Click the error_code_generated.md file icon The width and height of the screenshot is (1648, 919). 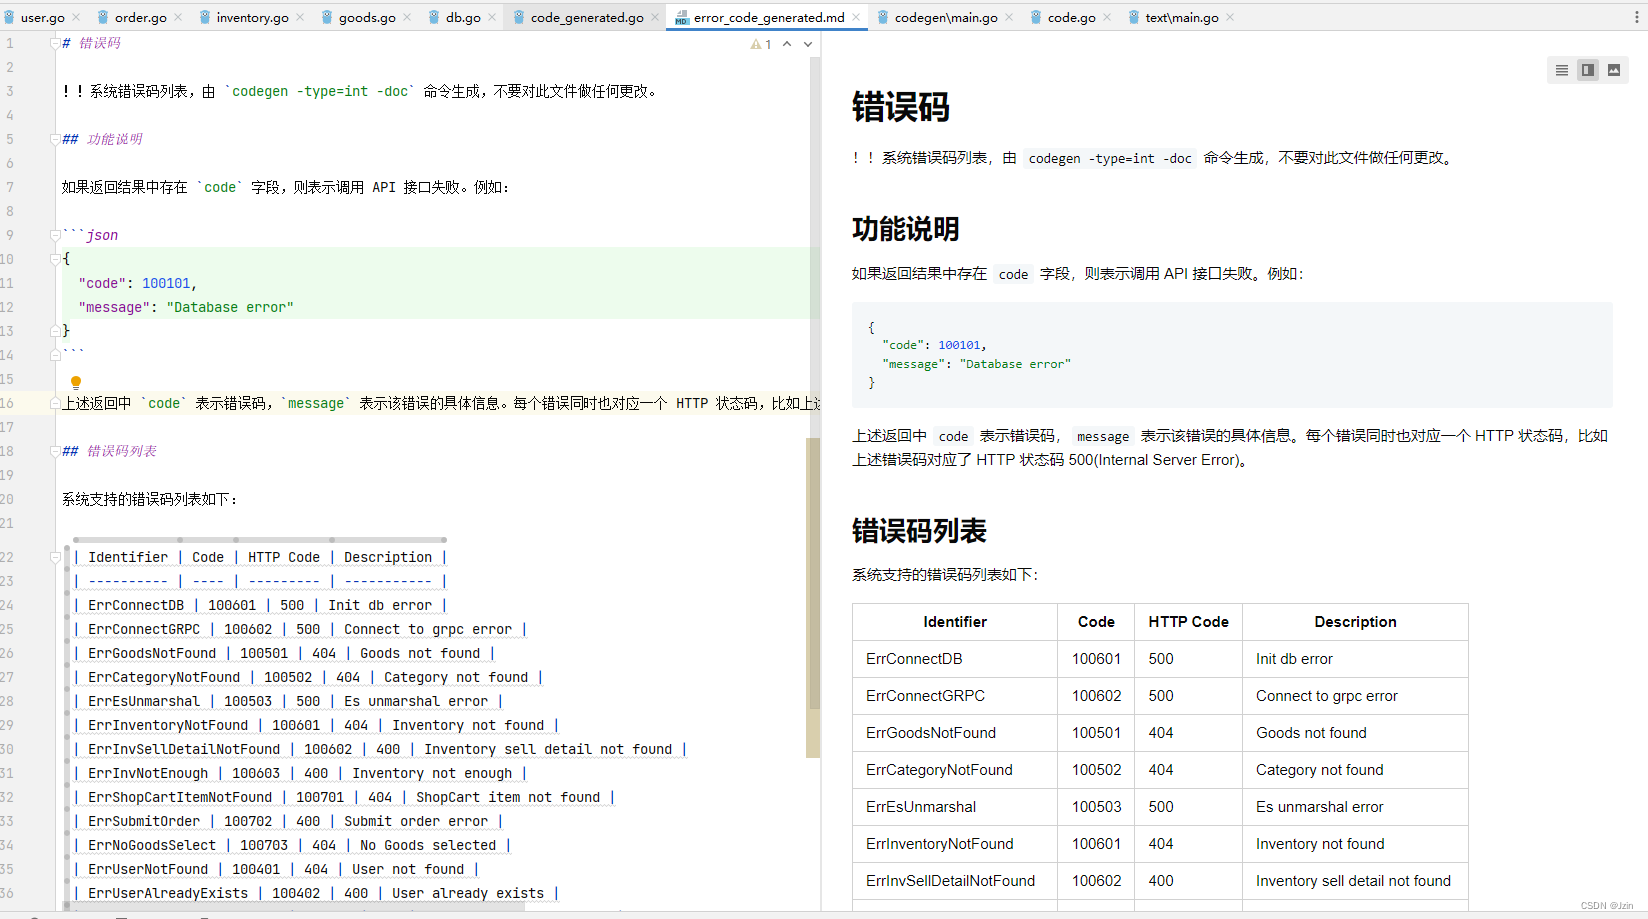pos(682,17)
